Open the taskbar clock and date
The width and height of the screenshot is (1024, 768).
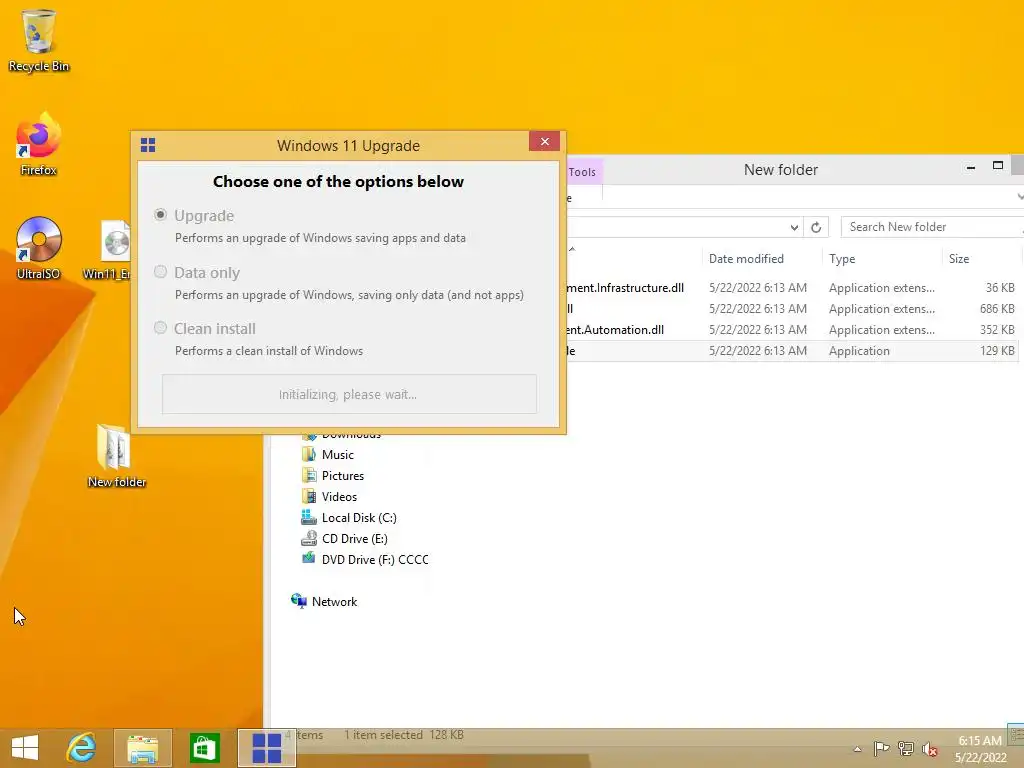click(980, 749)
